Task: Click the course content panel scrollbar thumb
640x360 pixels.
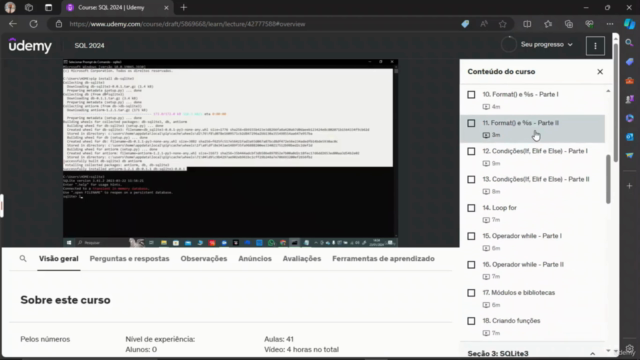Action: coord(608,179)
